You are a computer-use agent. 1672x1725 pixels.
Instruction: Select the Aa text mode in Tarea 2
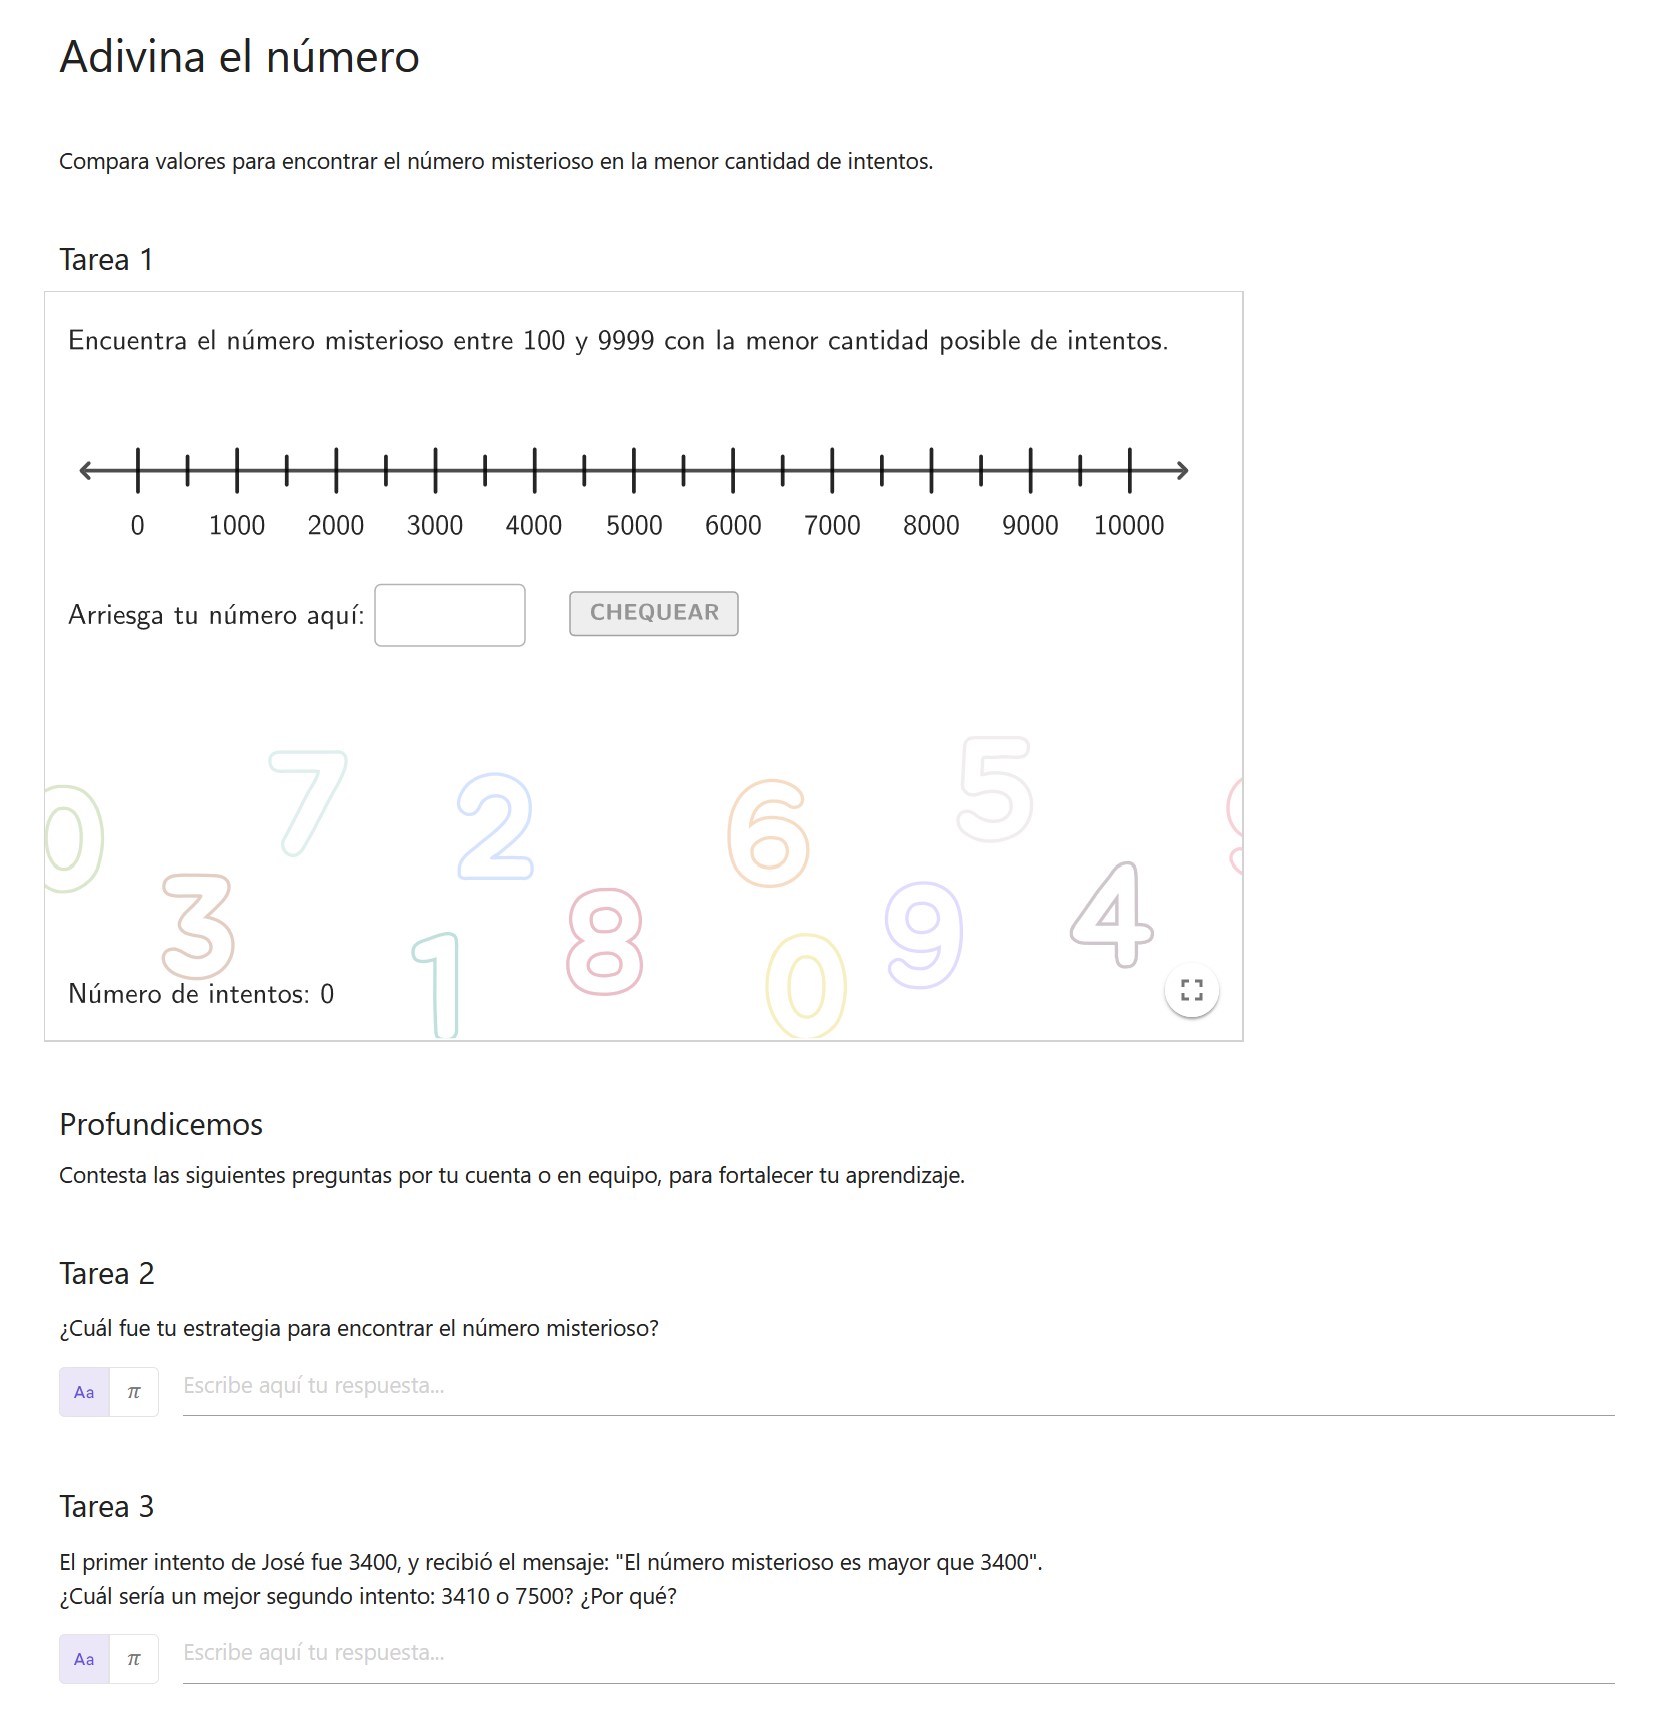84,1392
